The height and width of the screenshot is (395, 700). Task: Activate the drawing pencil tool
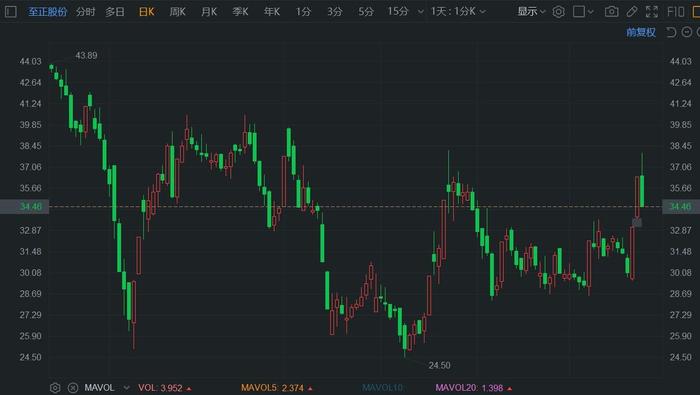pyautogui.click(x=631, y=12)
